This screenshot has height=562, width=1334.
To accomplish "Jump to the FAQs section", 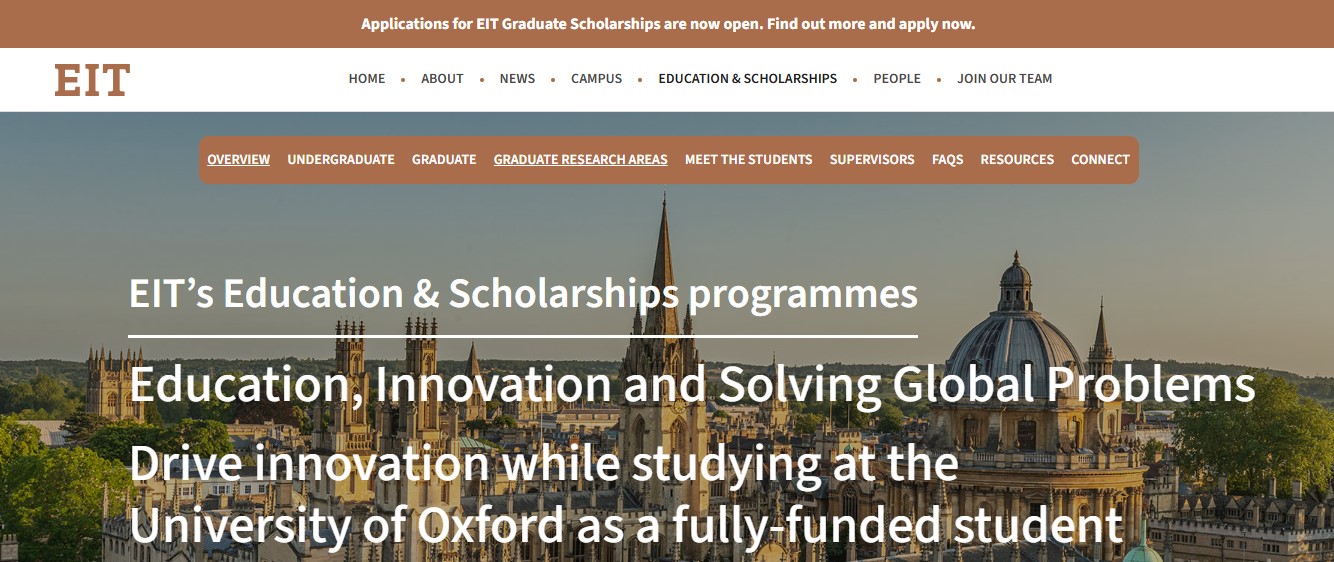I will tap(947, 160).
